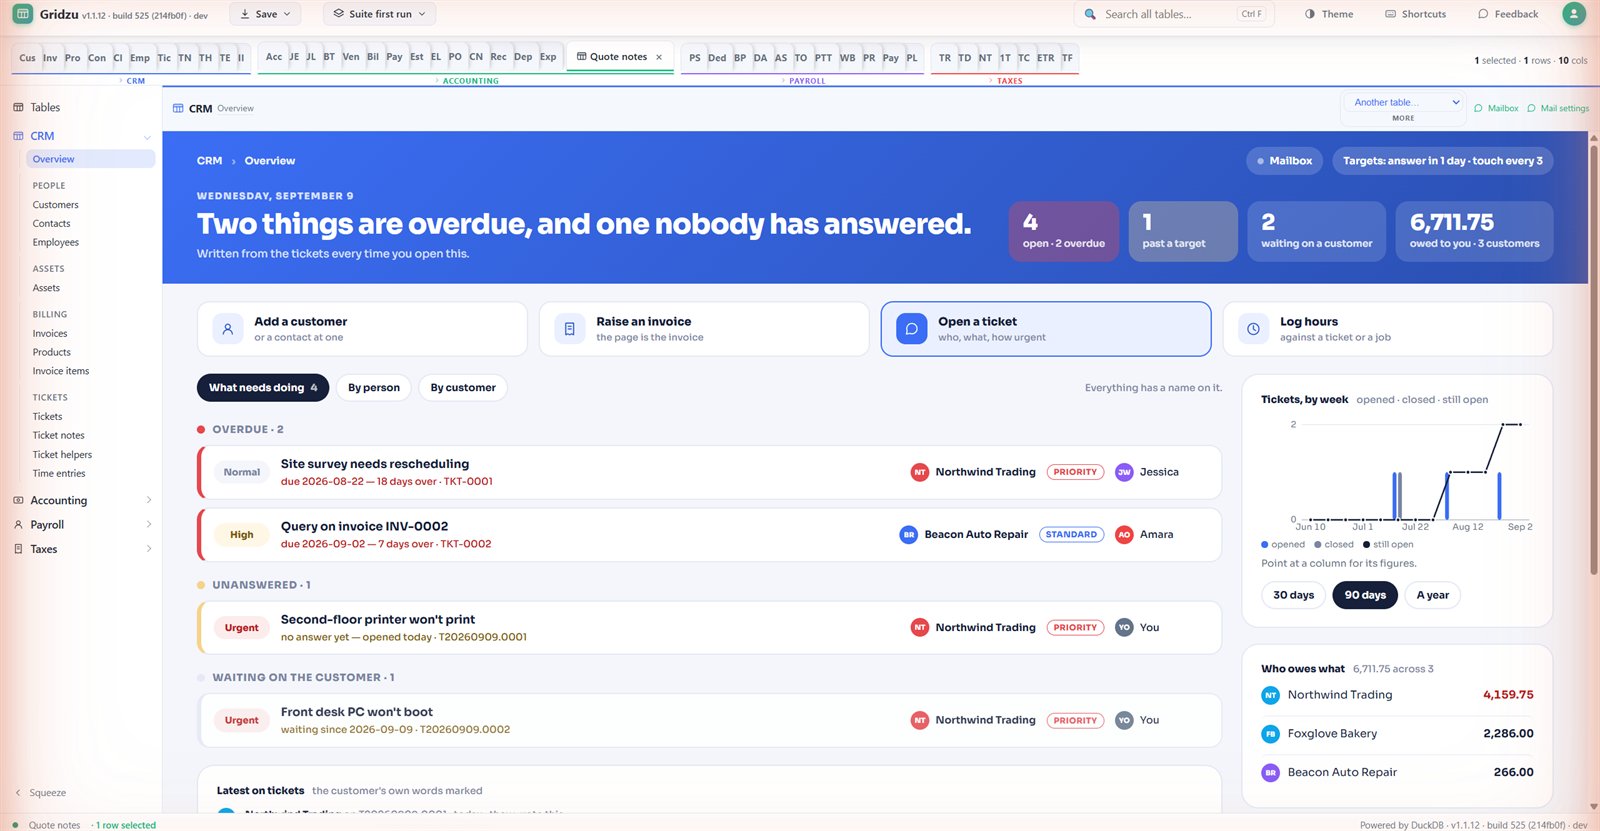Open the Customers sidebar item
Image resolution: width=1600 pixels, height=831 pixels.
[56, 205]
